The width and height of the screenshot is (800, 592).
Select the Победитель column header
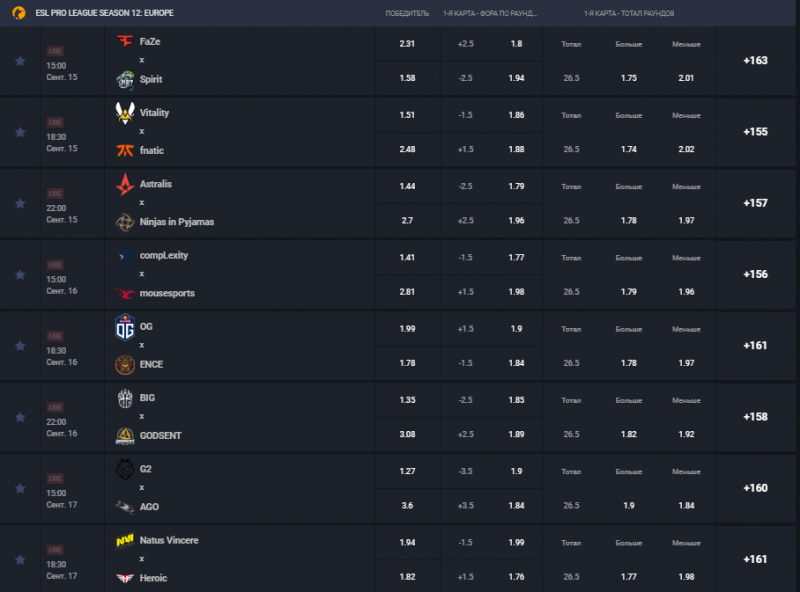(x=407, y=13)
